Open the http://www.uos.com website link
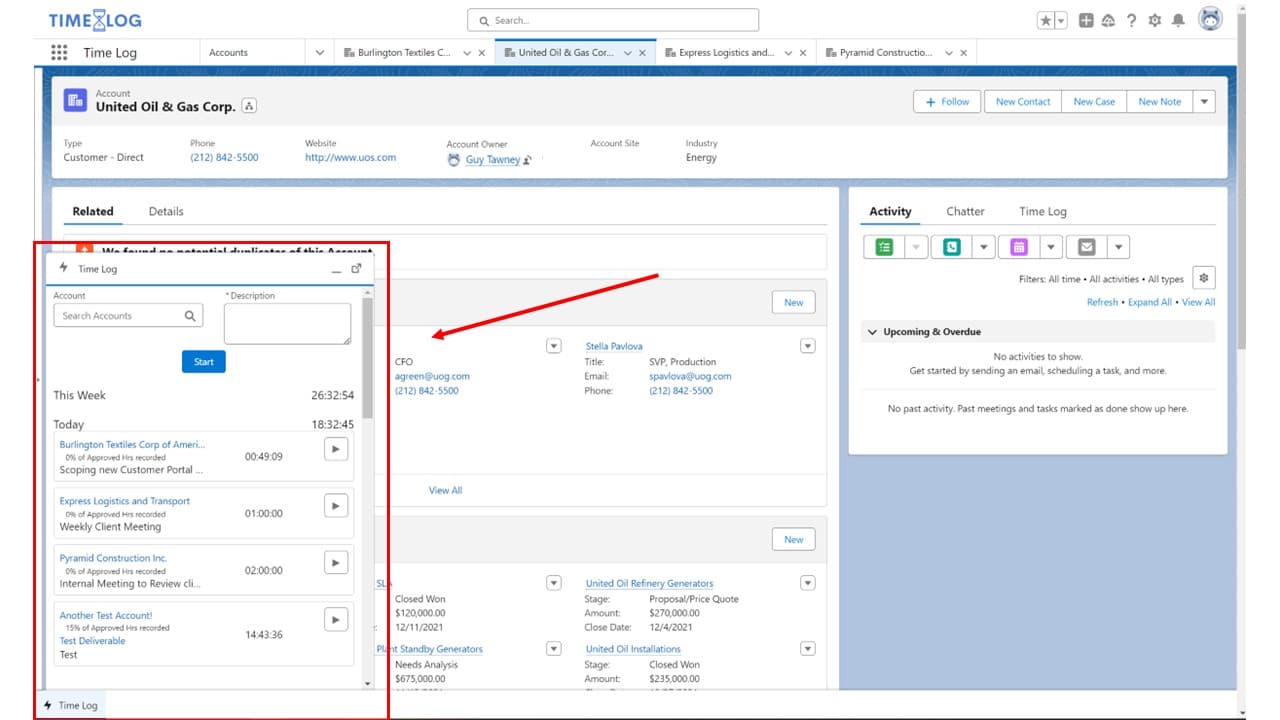The width and height of the screenshot is (1280, 720). coord(350,158)
